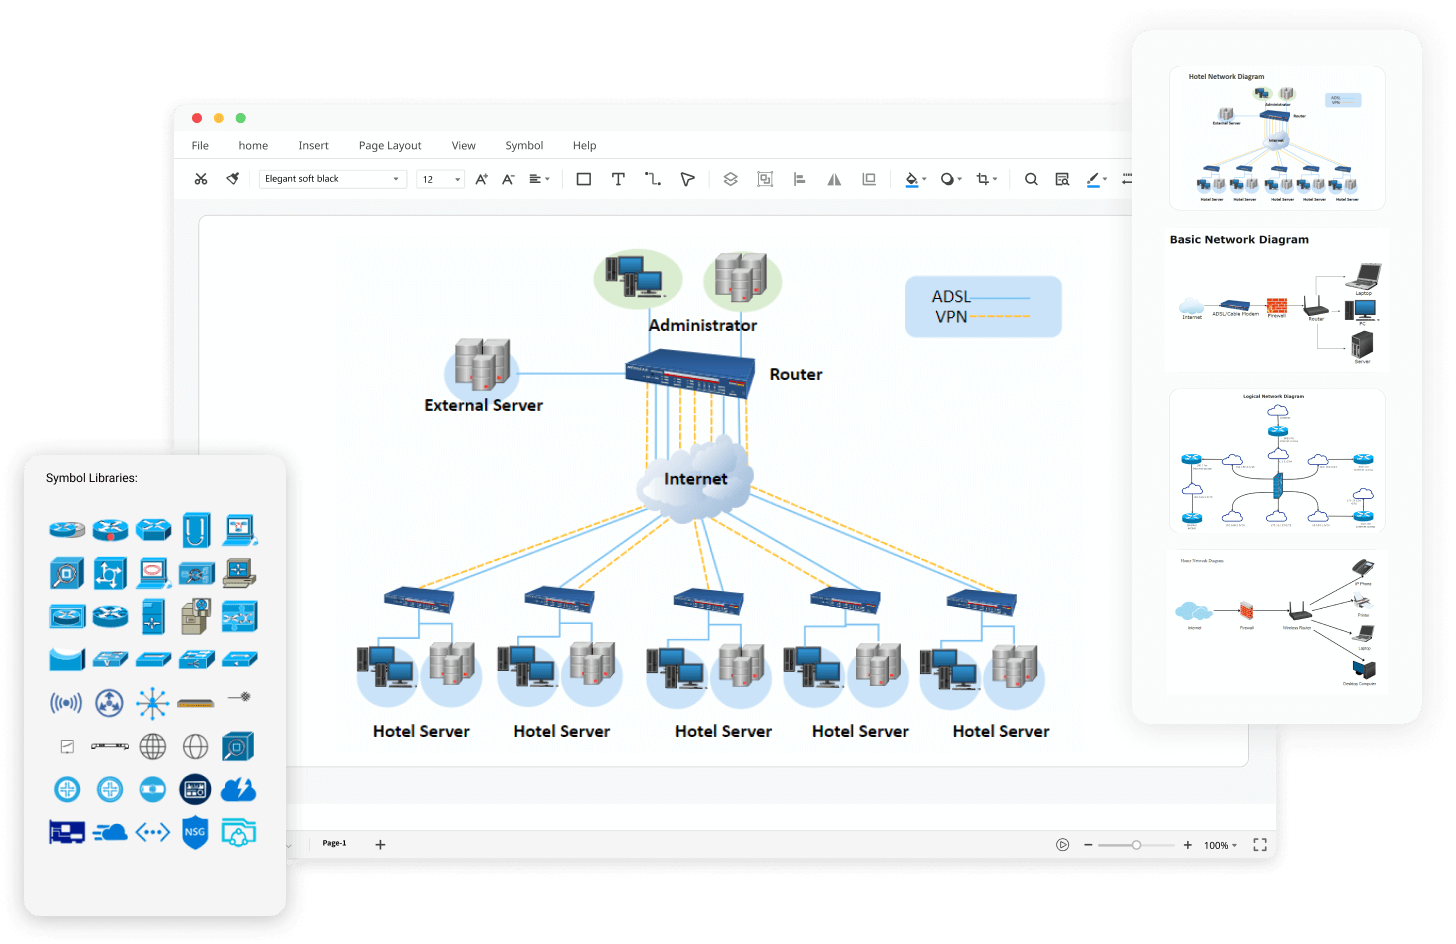Add a new page with plus button
The height and width of the screenshot is (944, 1456).
[x=380, y=845]
